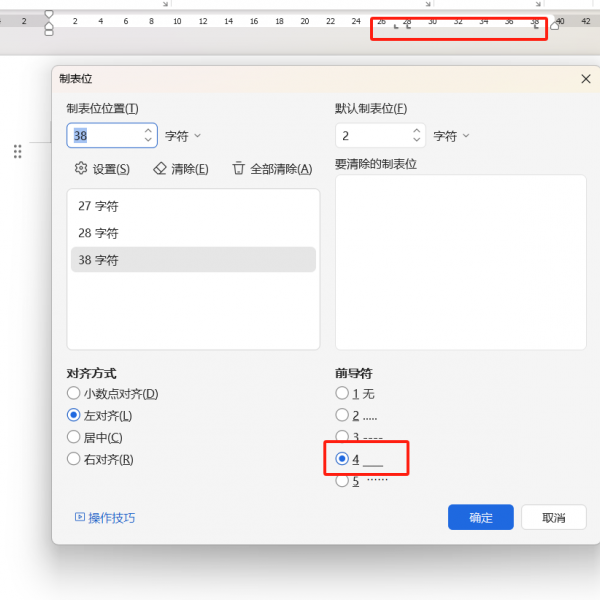
Task: Choose leader option 1 无
Action: coord(343,394)
